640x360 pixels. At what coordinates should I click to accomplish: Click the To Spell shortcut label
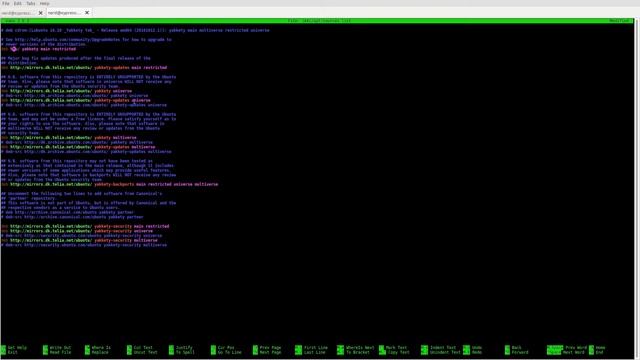click(x=185, y=352)
